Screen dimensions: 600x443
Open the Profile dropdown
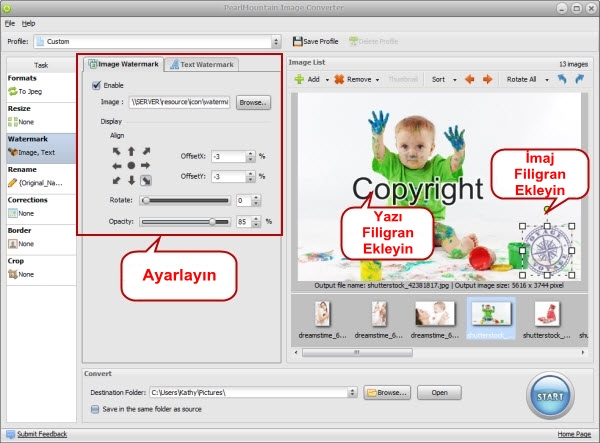click(276, 42)
